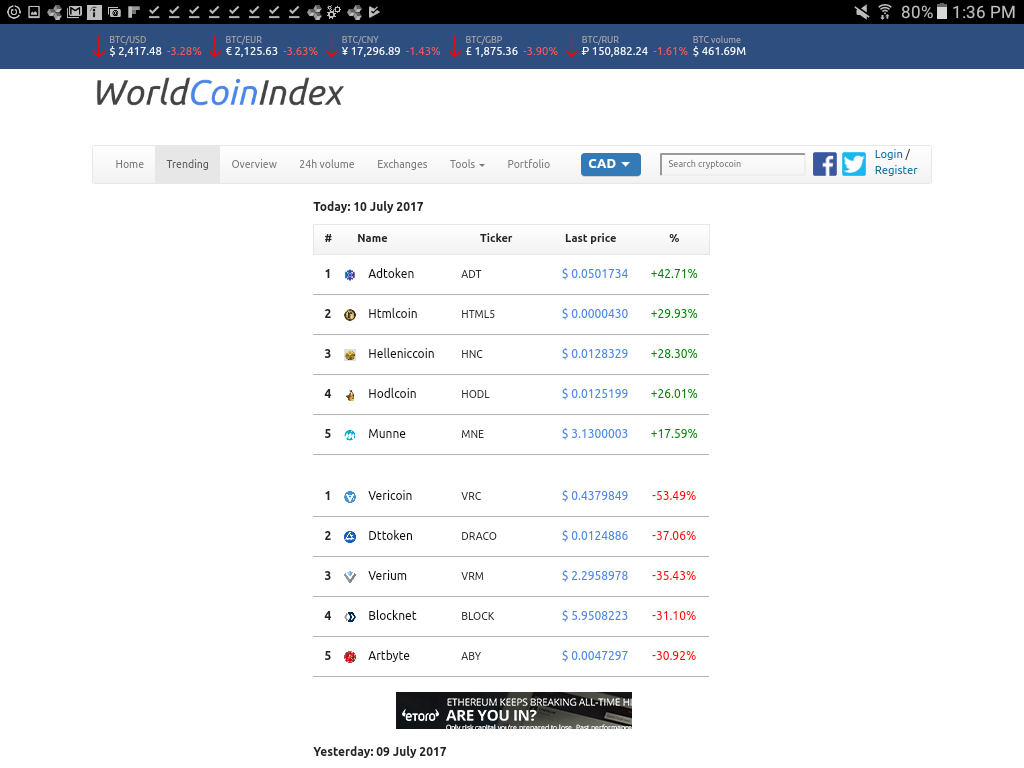The width and height of the screenshot is (1024, 768).
Task: Click the -30.92% change value
Action: tap(674, 656)
